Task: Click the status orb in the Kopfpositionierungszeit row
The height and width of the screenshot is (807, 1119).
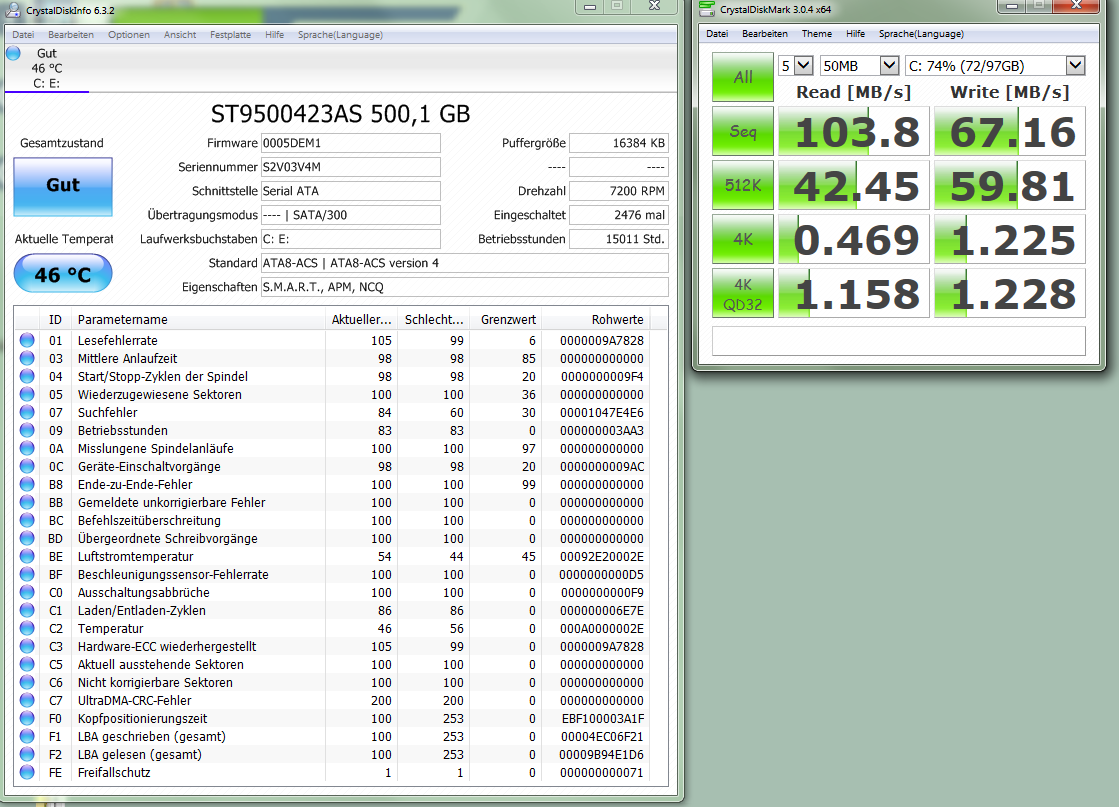Action: click(27, 719)
